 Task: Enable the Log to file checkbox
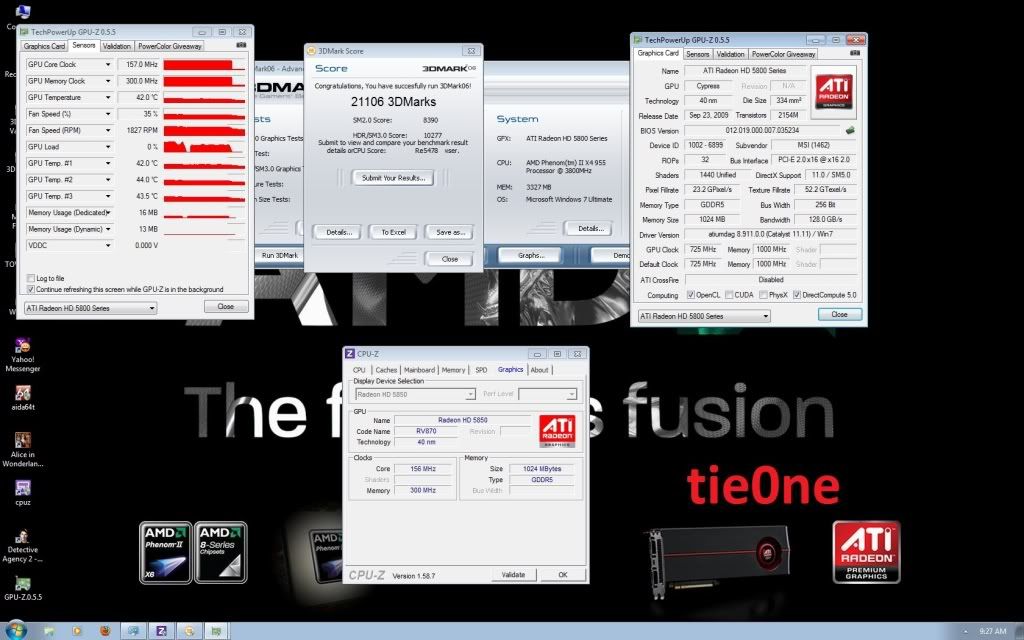point(31,278)
